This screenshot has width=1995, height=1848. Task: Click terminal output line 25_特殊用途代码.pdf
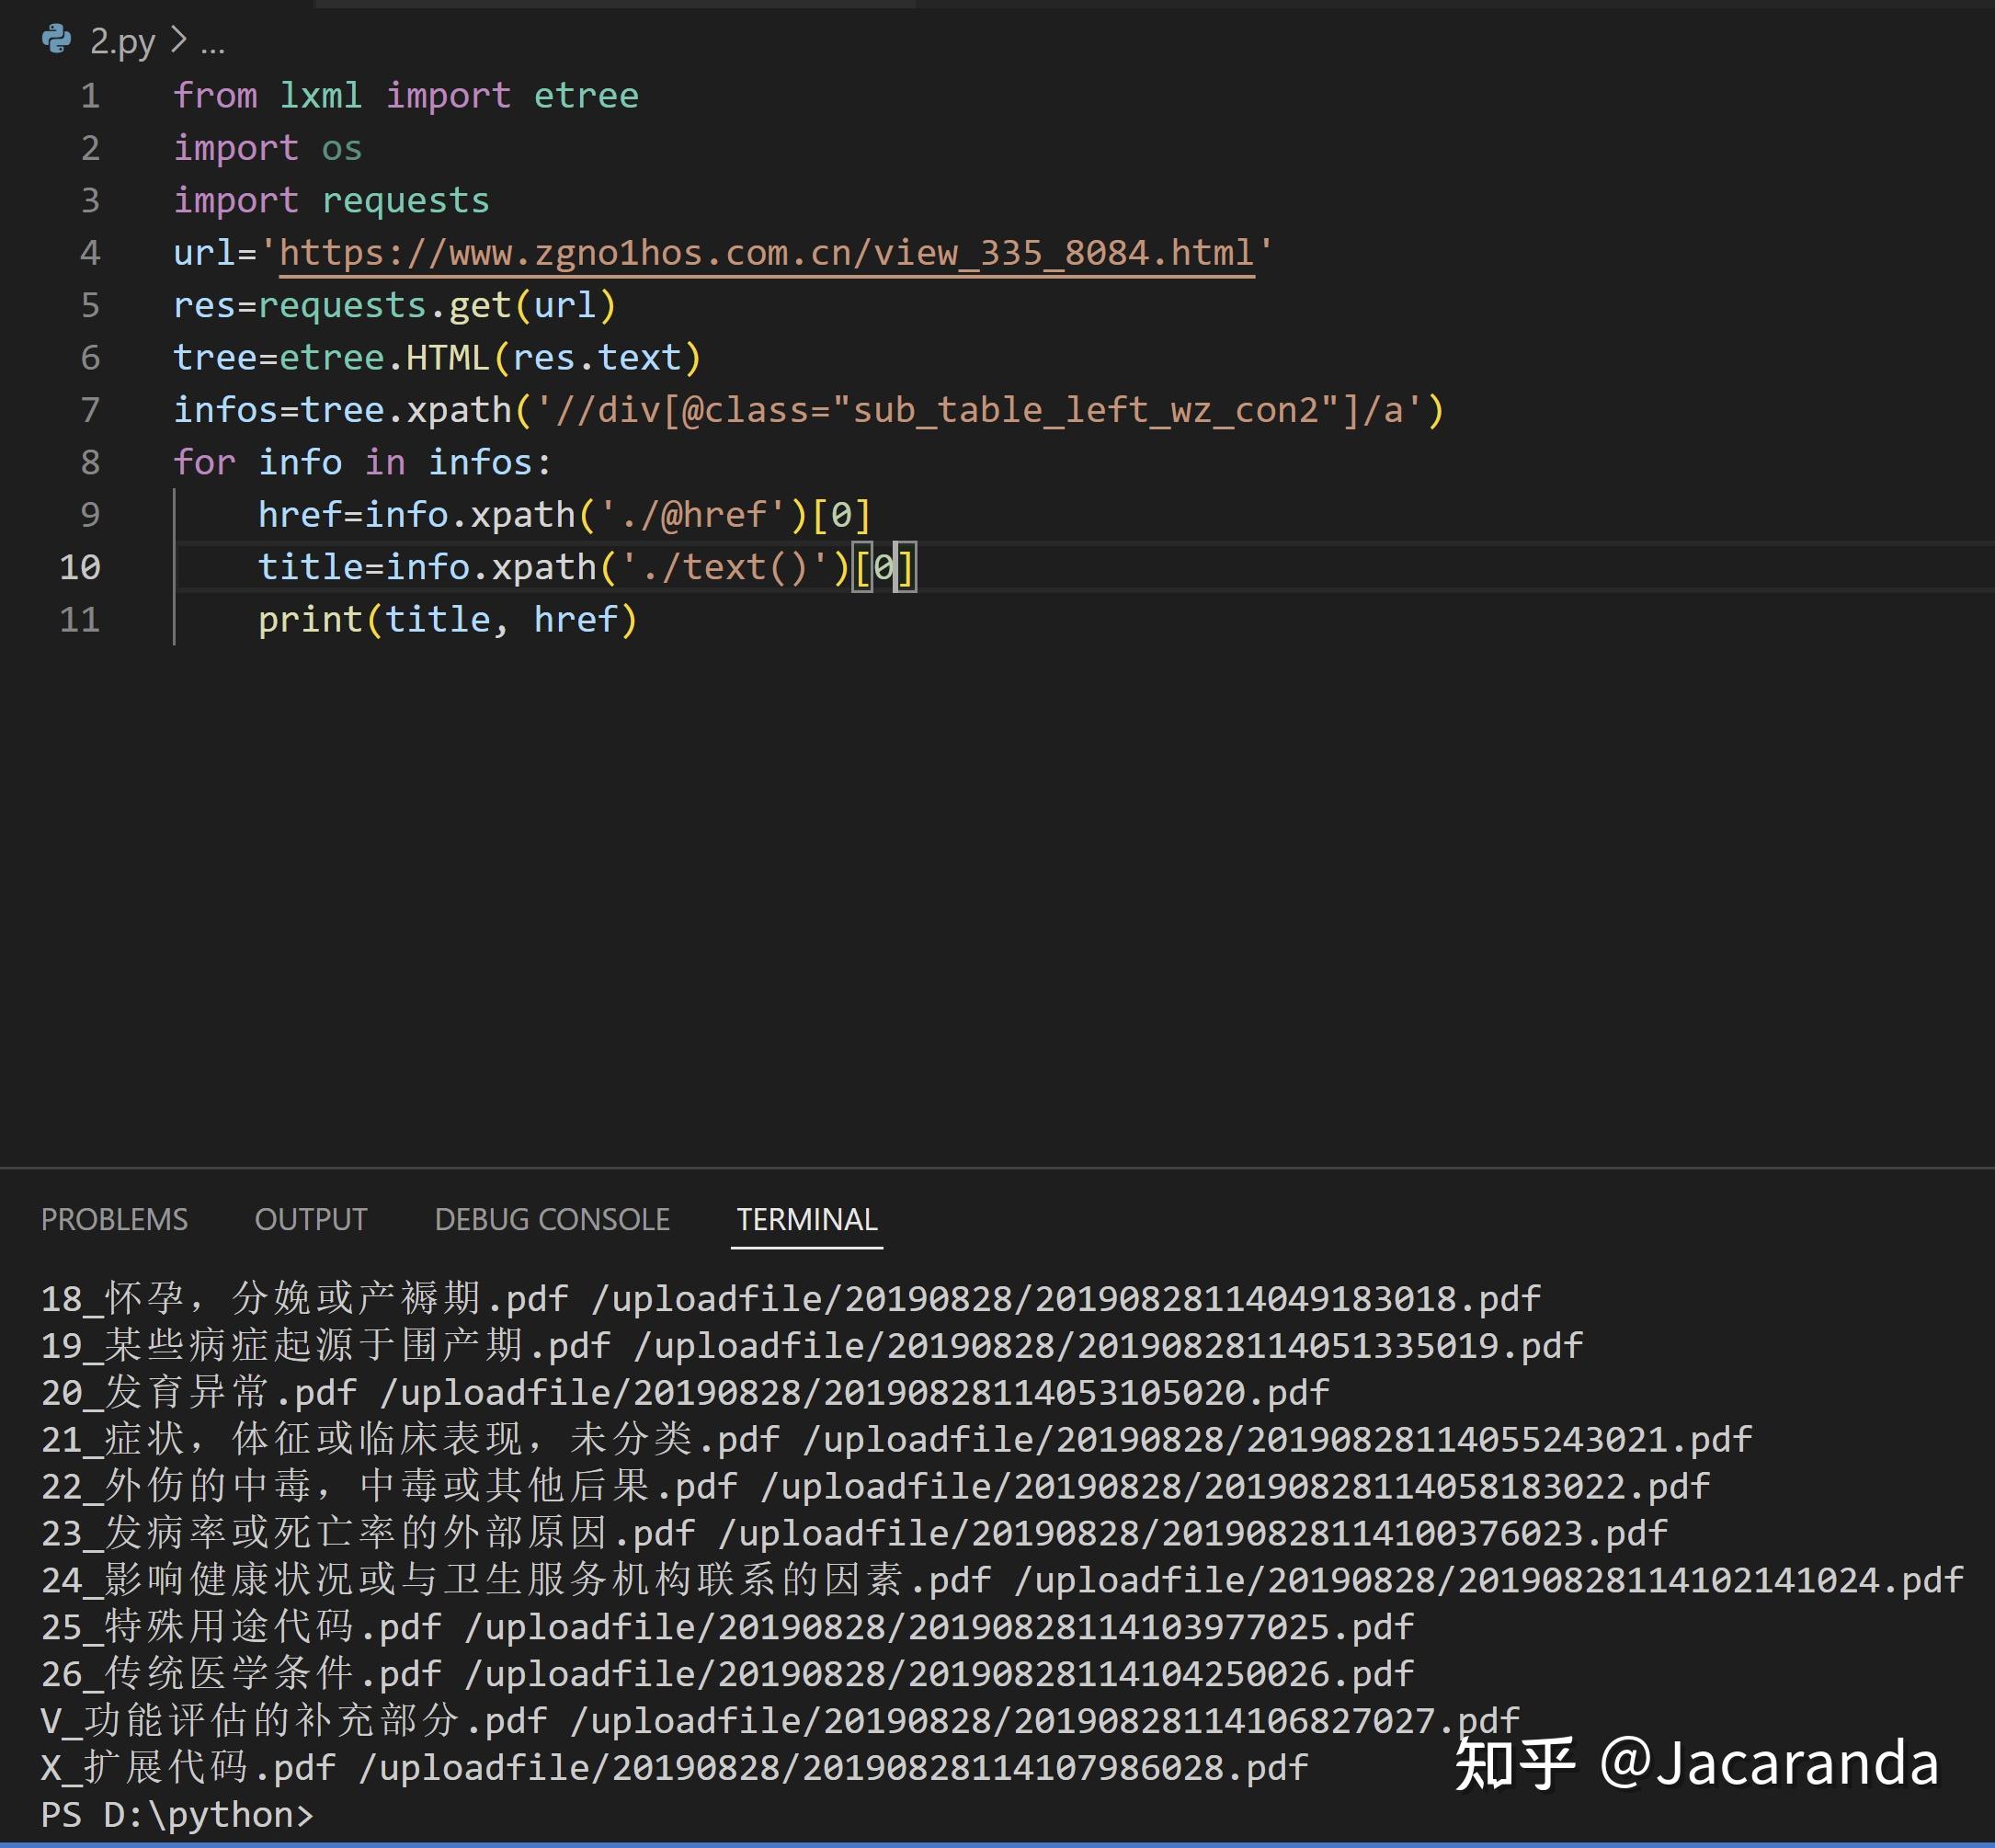(x=240, y=1626)
